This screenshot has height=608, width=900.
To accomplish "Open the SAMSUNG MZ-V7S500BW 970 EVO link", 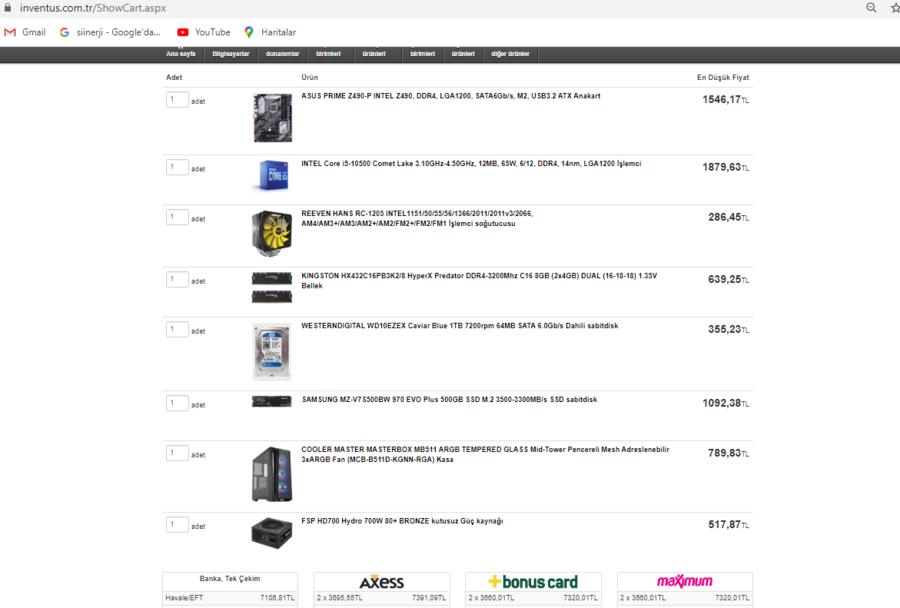I will (x=449, y=400).
